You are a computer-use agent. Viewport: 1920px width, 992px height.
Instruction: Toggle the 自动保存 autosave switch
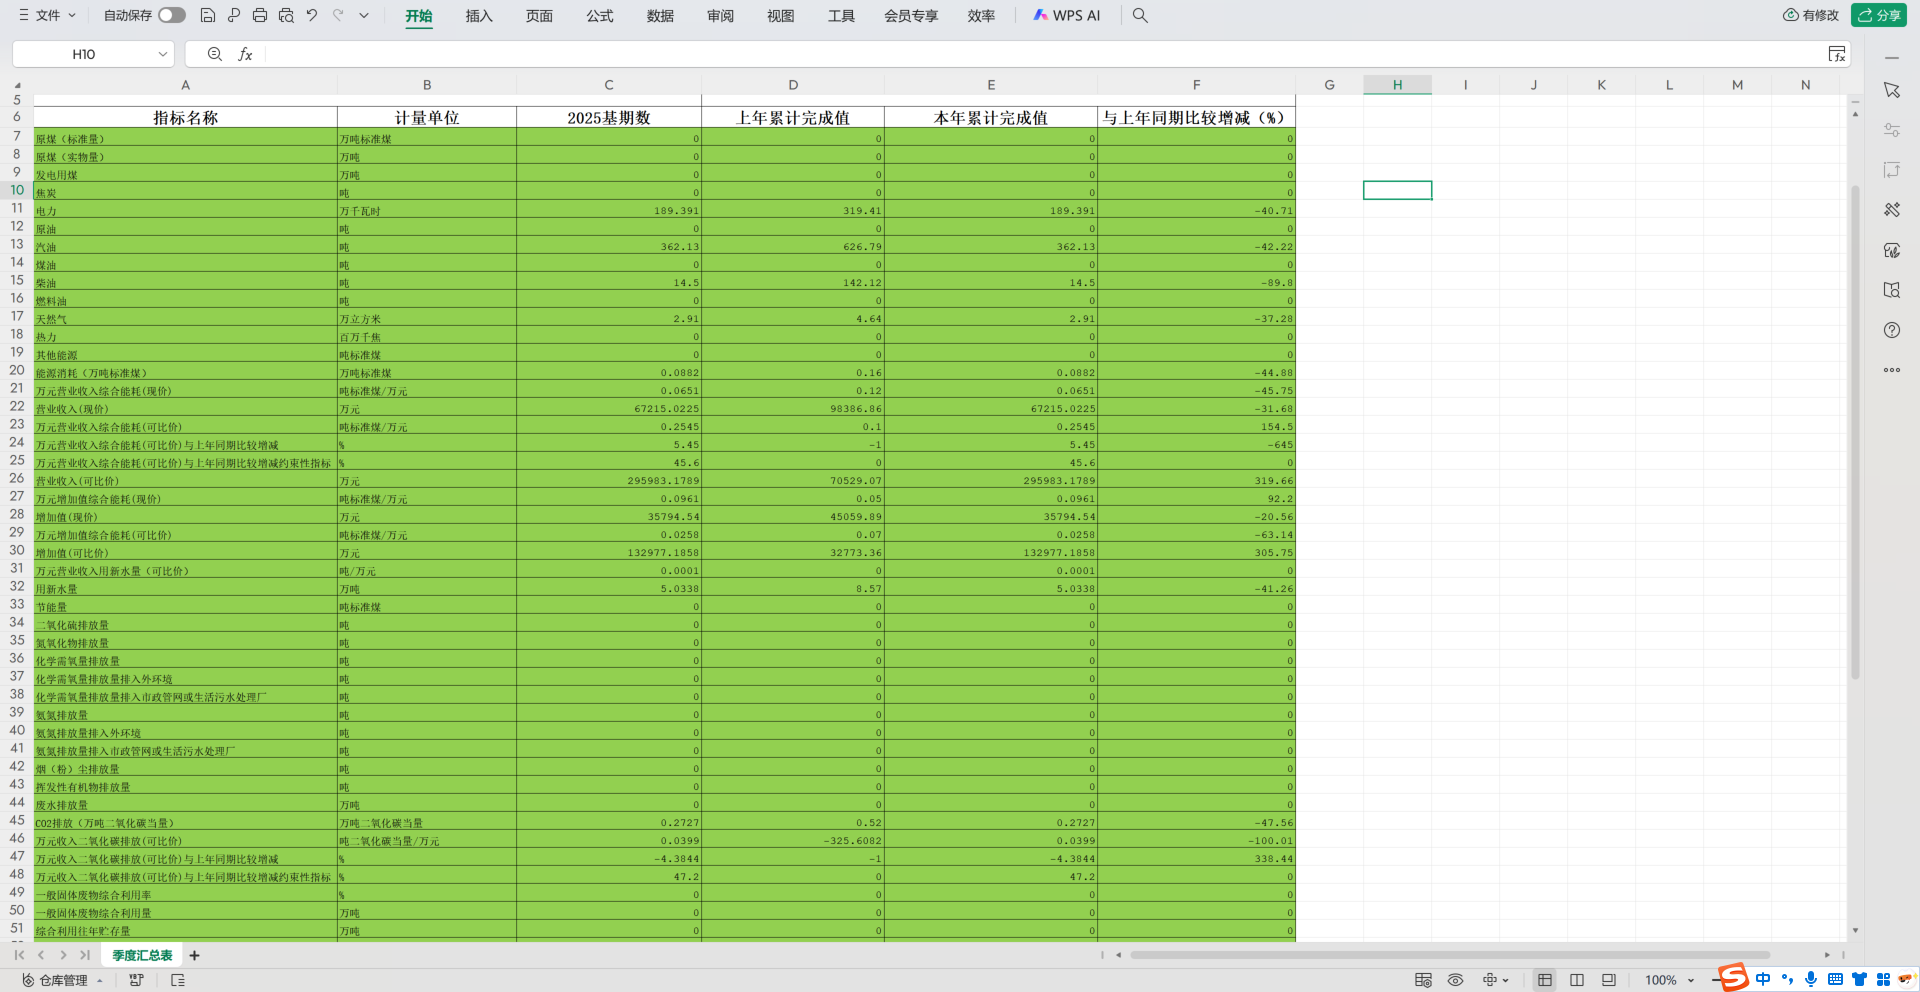coord(172,15)
